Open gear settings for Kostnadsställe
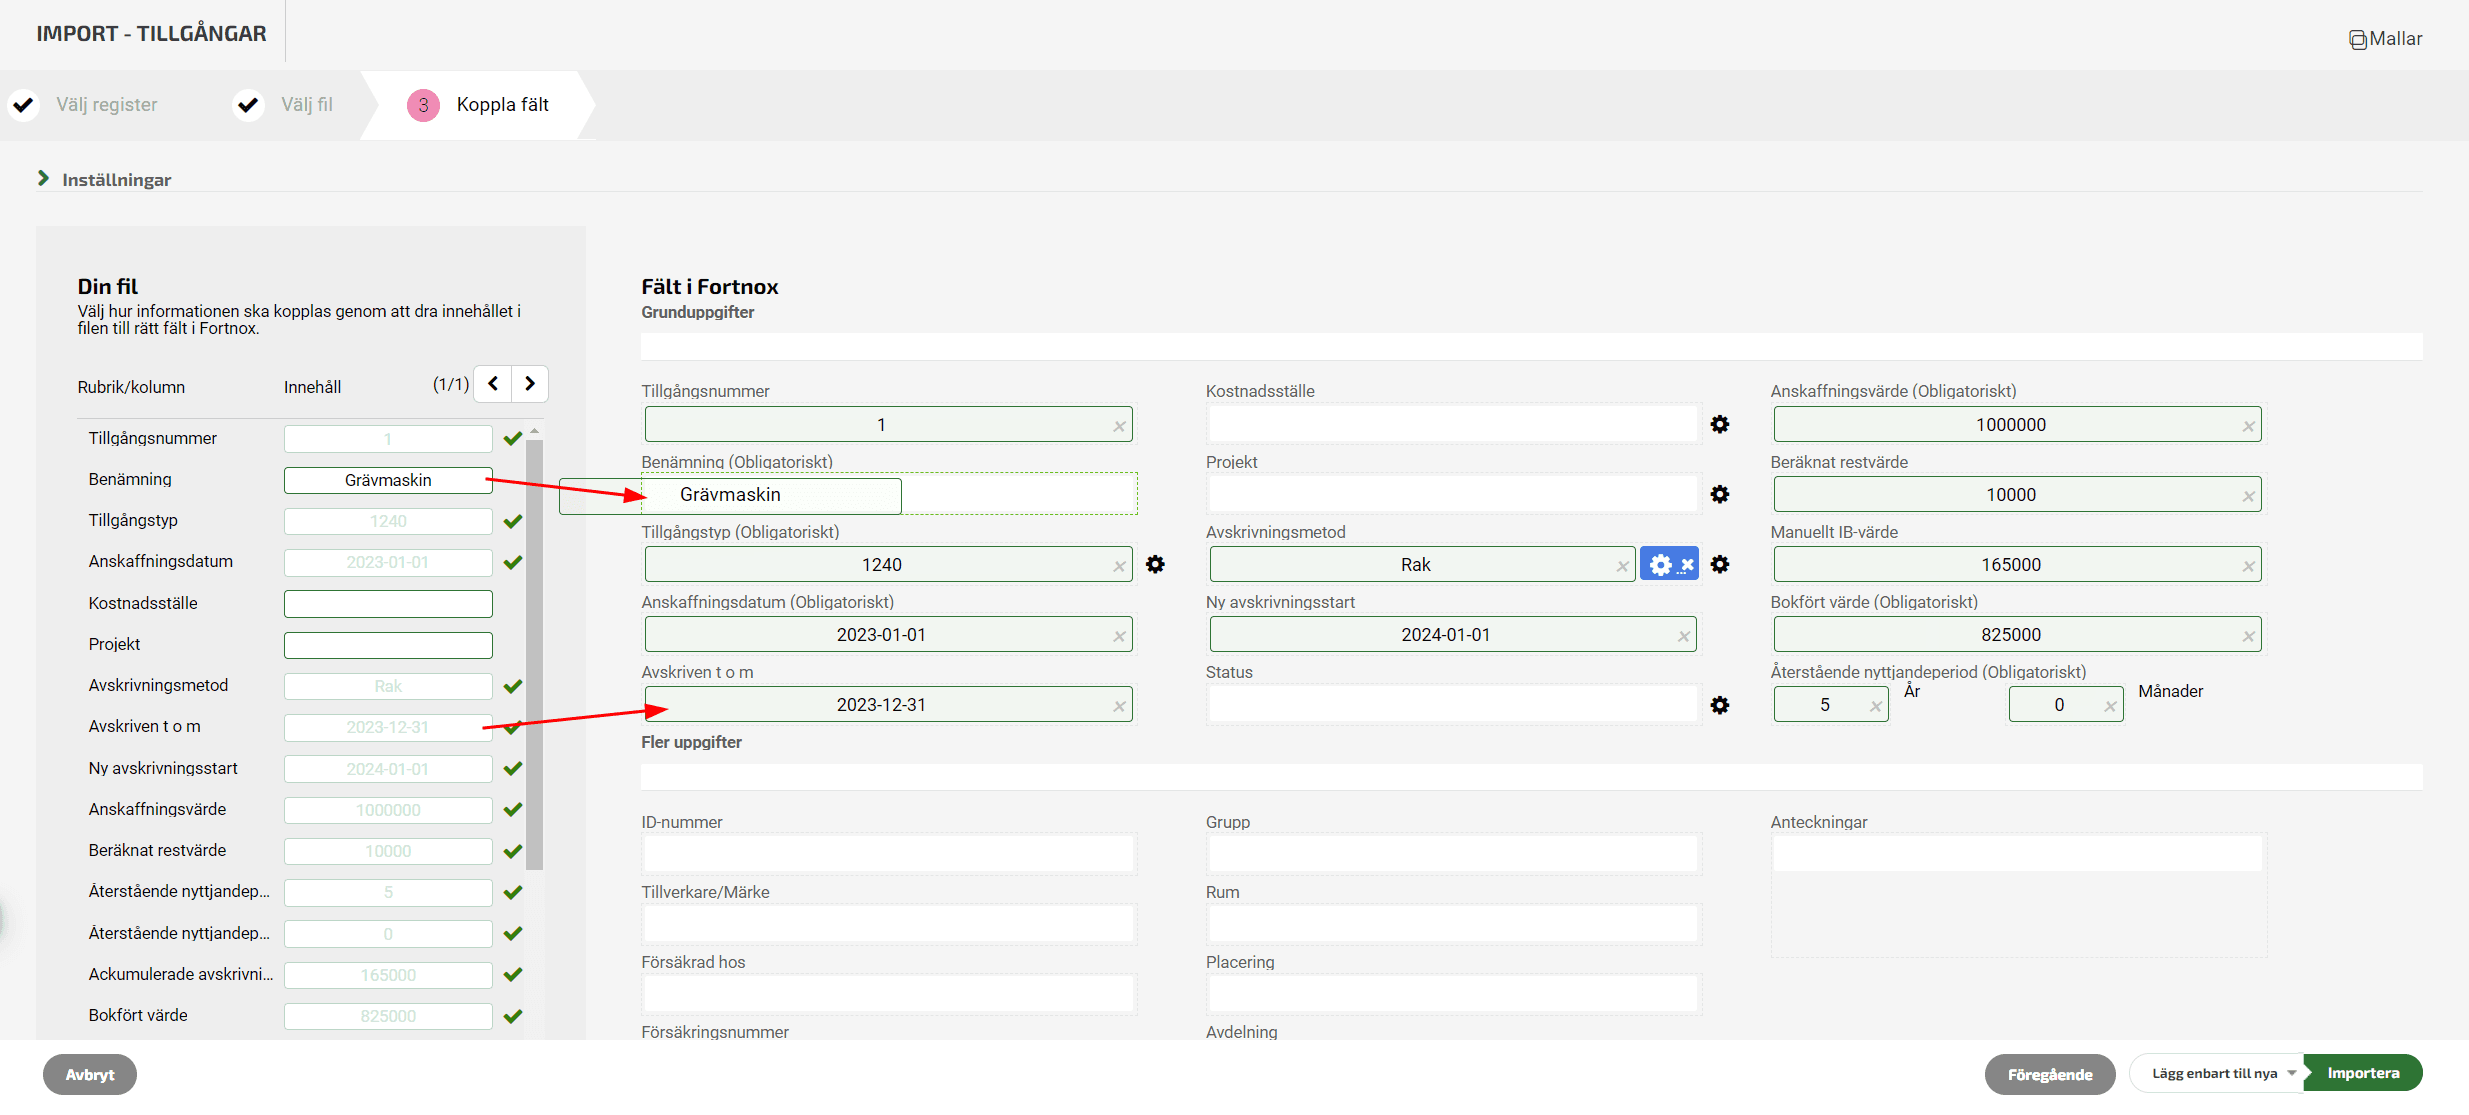Image resolution: width=2469 pixels, height=1115 pixels. (x=1720, y=425)
